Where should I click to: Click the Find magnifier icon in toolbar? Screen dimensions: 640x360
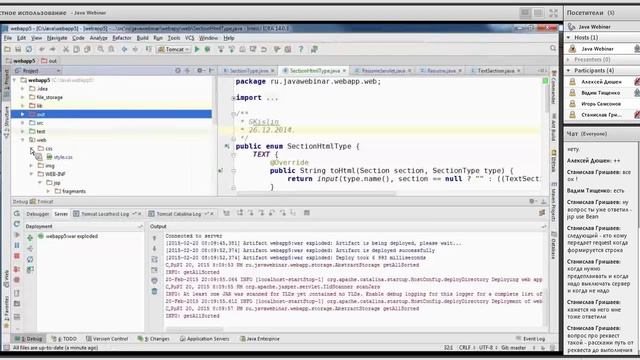tap(100, 49)
